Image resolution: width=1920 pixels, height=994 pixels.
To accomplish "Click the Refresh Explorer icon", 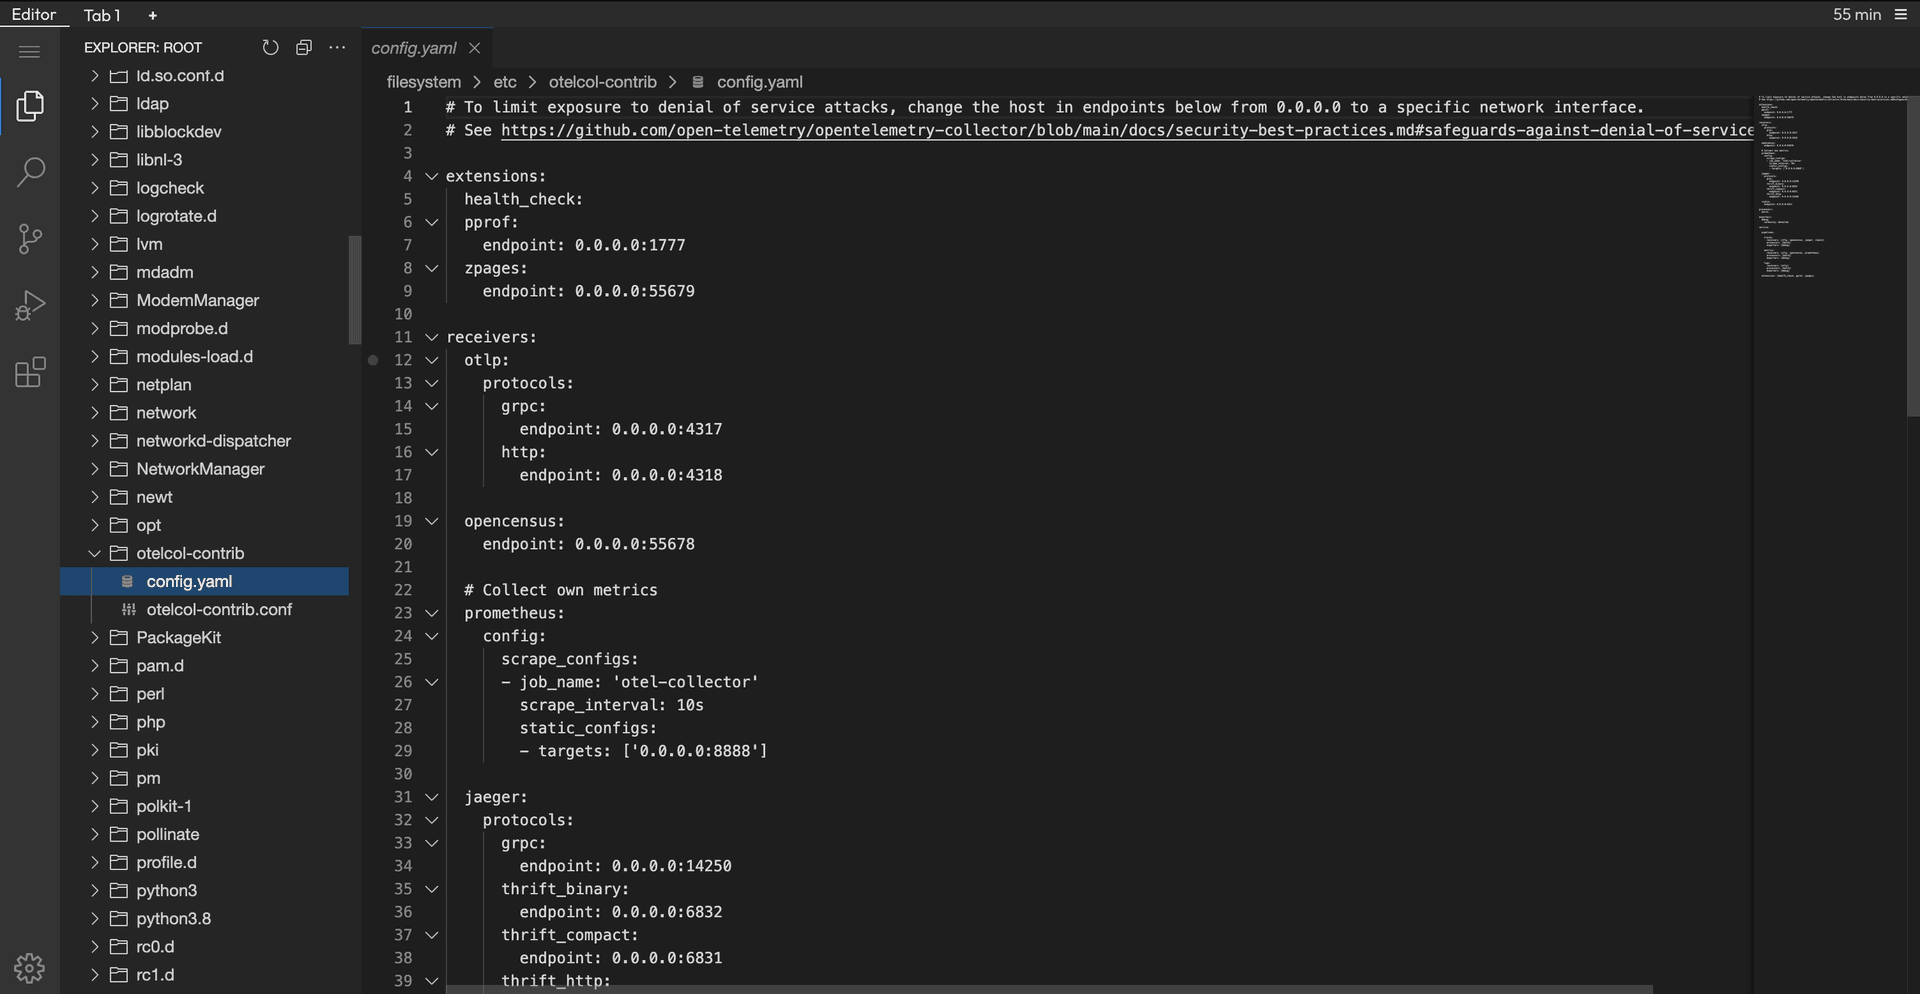I will click(270, 47).
